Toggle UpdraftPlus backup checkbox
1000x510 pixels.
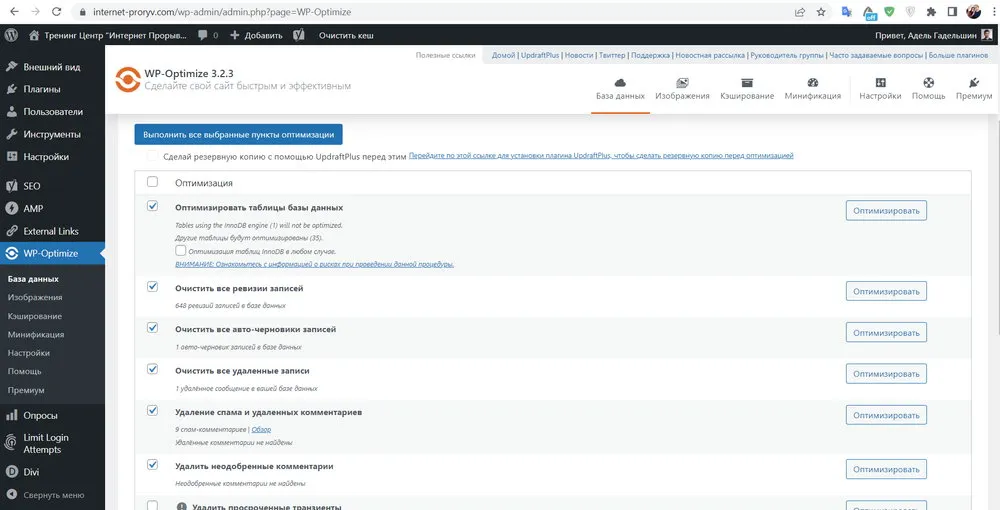[x=152, y=156]
